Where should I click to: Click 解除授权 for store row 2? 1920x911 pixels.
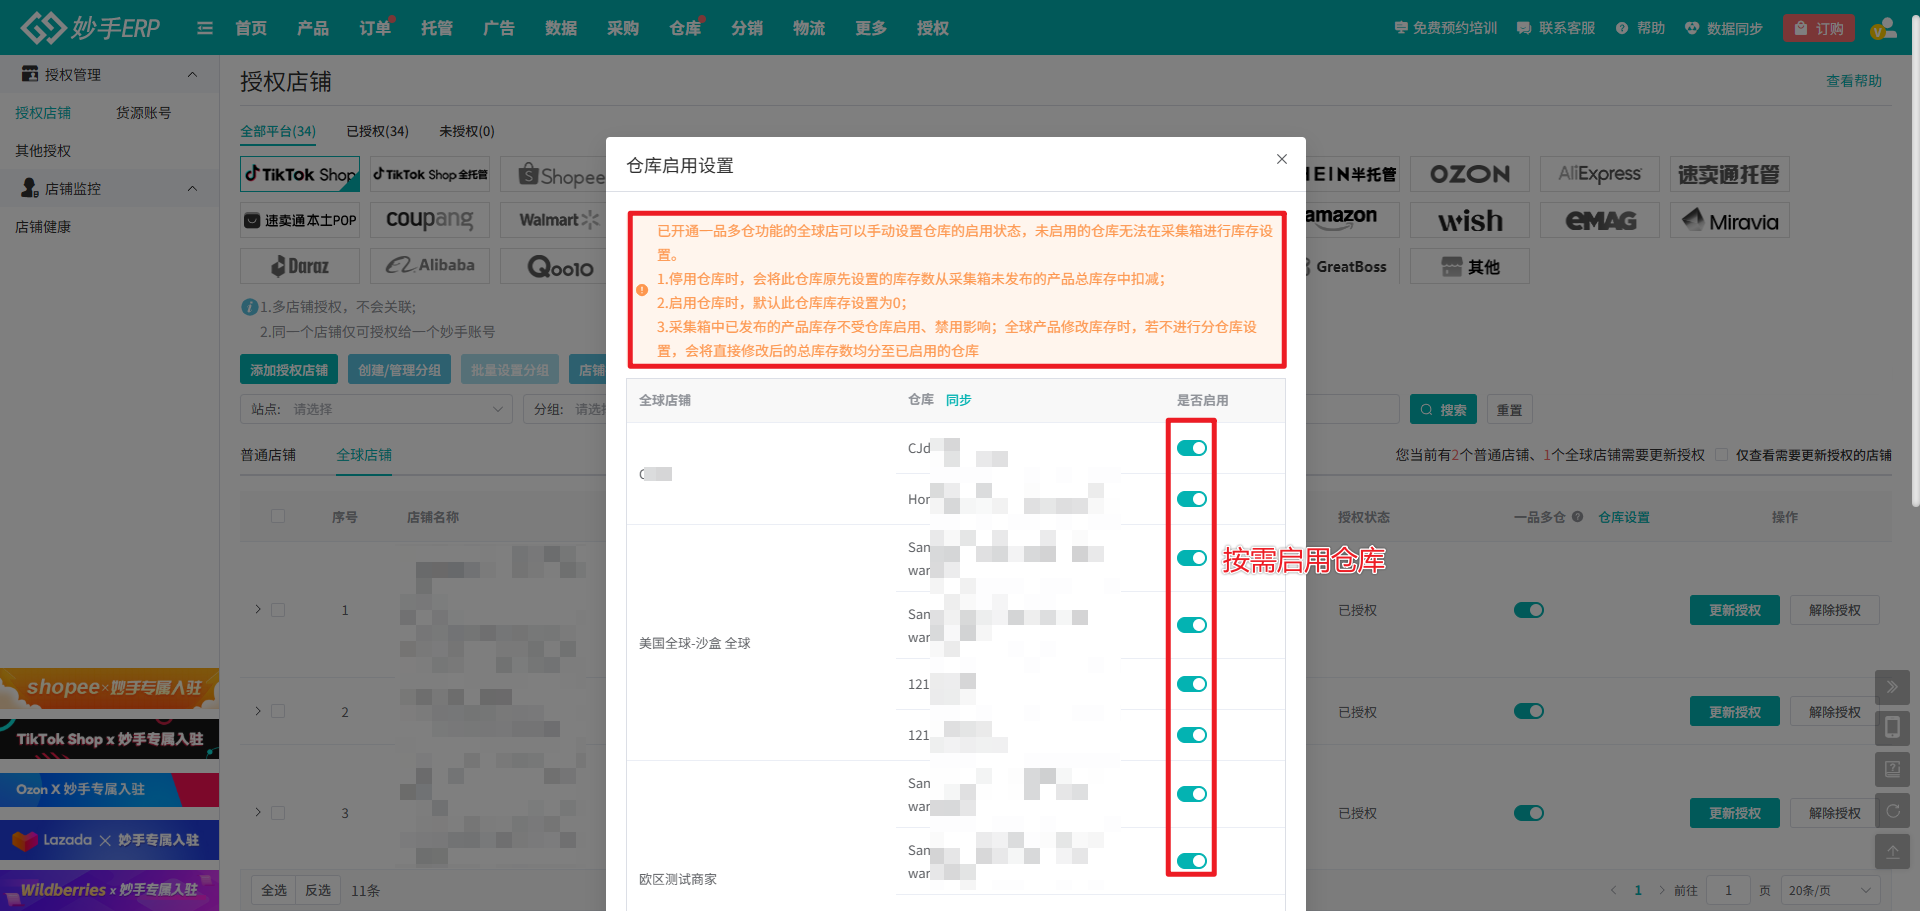[x=1834, y=711]
